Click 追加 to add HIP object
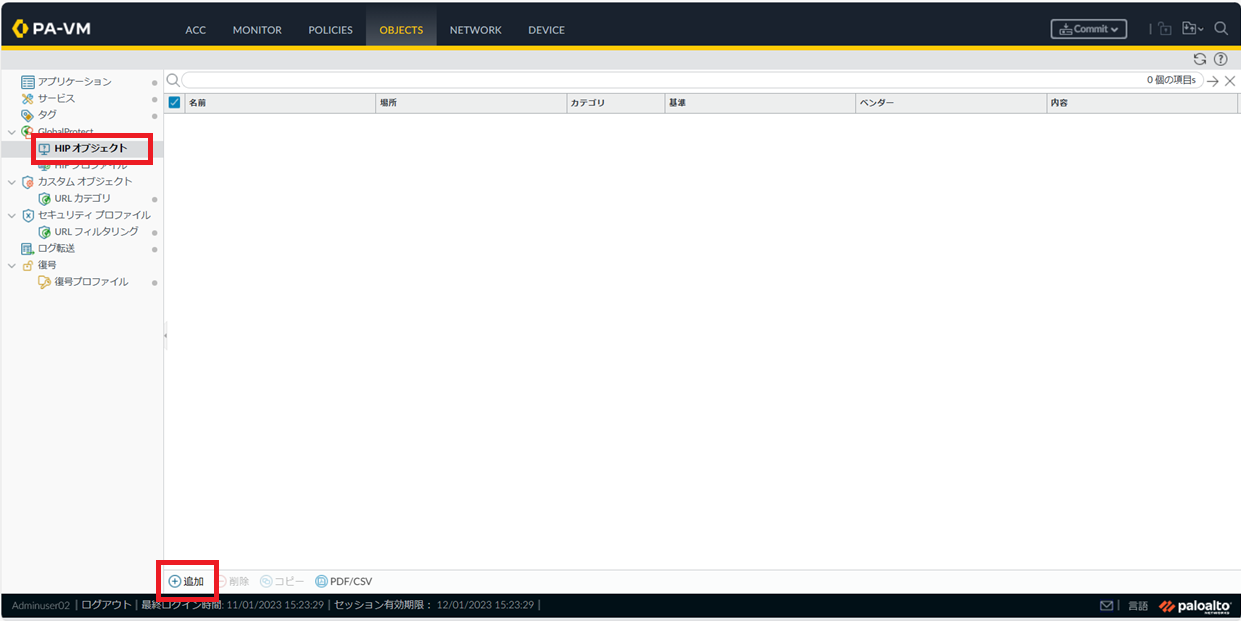 tap(186, 581)
